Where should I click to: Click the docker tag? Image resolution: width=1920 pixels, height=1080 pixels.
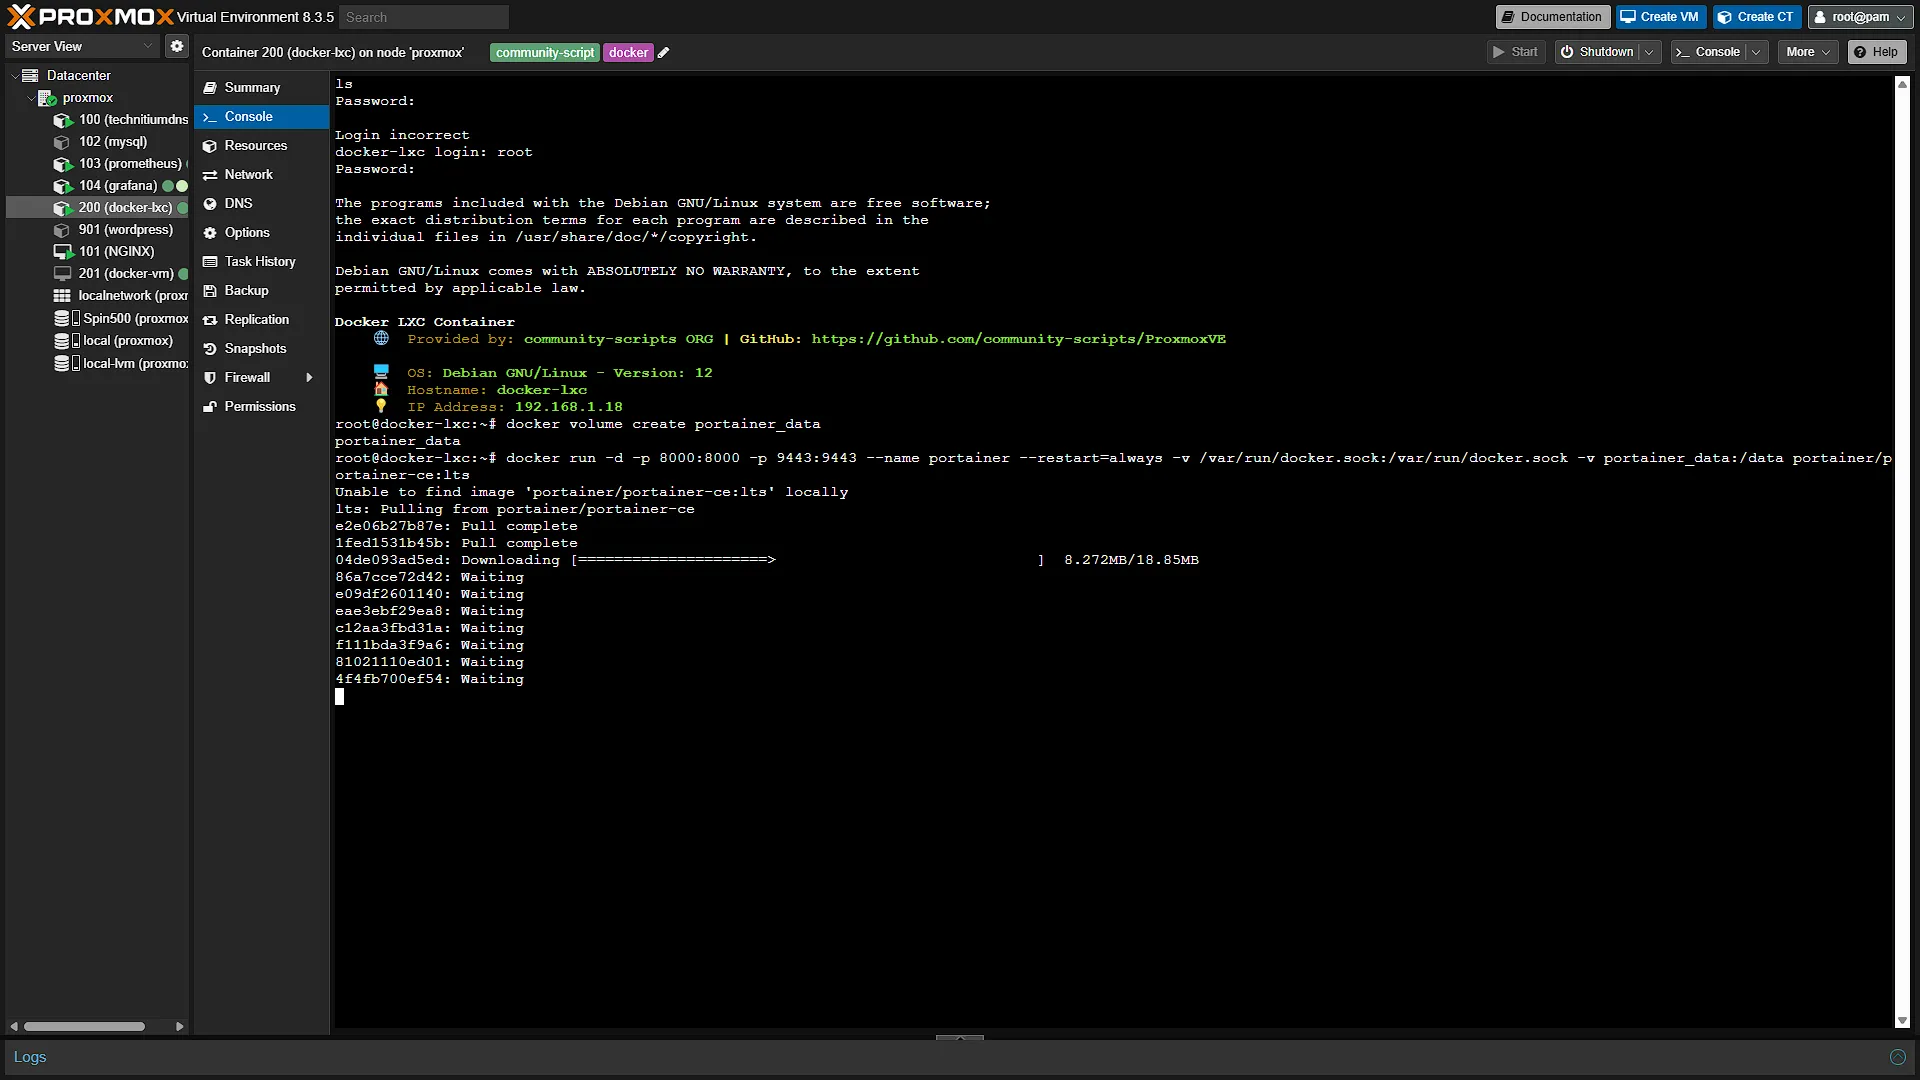pyautogui.click(x=628, y=53)
